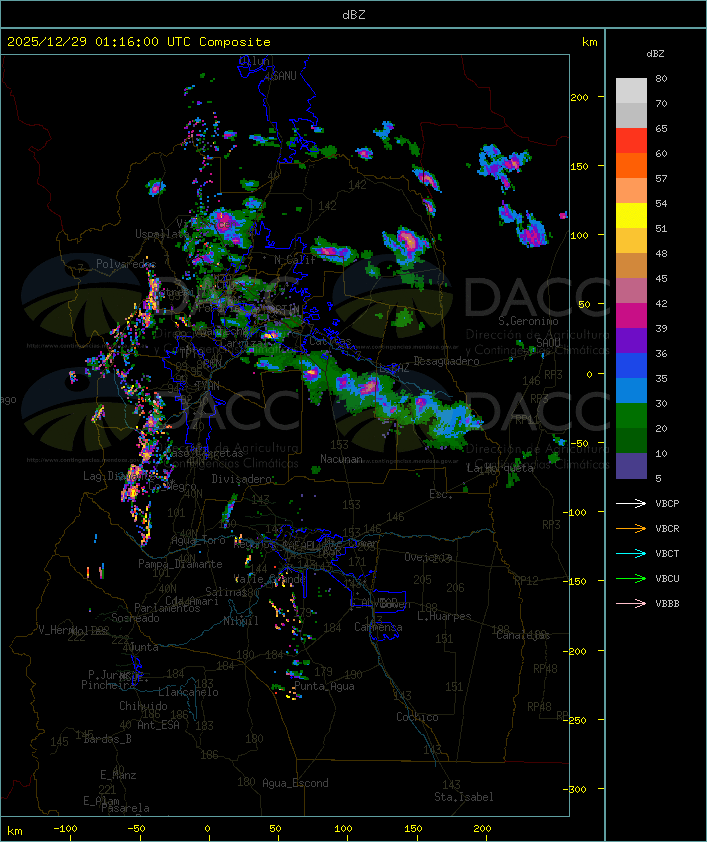Click the 'VBCT' legend label
Image resolution: width=707 pixels, height=842 pixels.
pos(667,554)
